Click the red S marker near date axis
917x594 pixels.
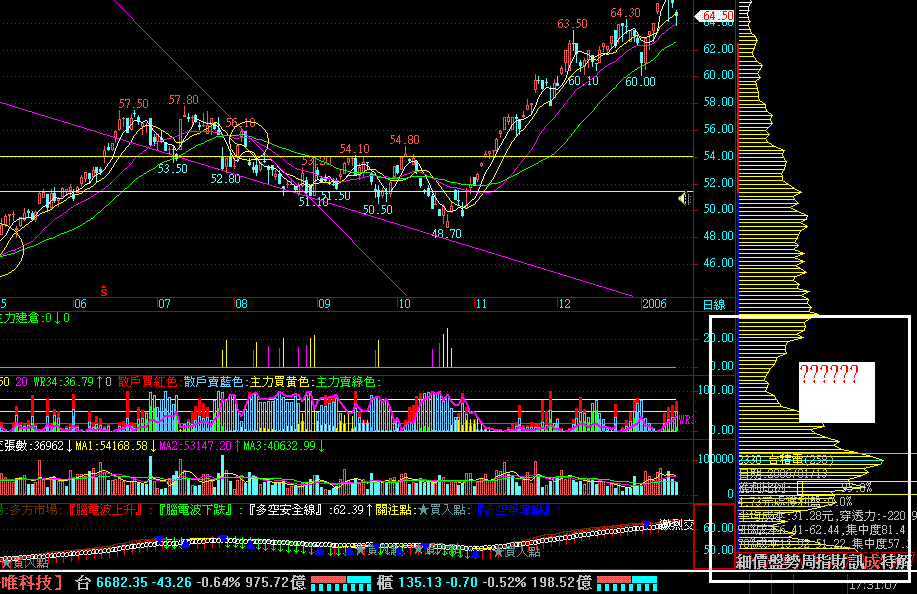tap(104, 290)
